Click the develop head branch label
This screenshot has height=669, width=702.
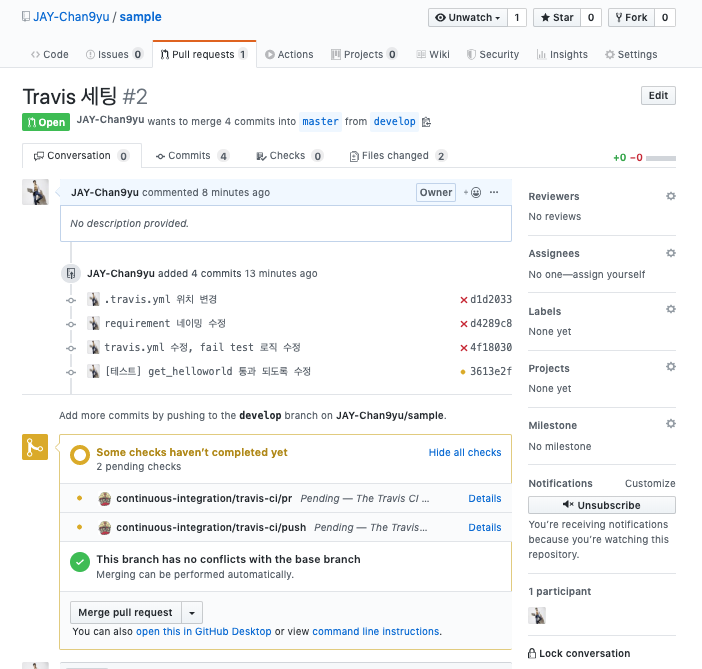[394, 122]
